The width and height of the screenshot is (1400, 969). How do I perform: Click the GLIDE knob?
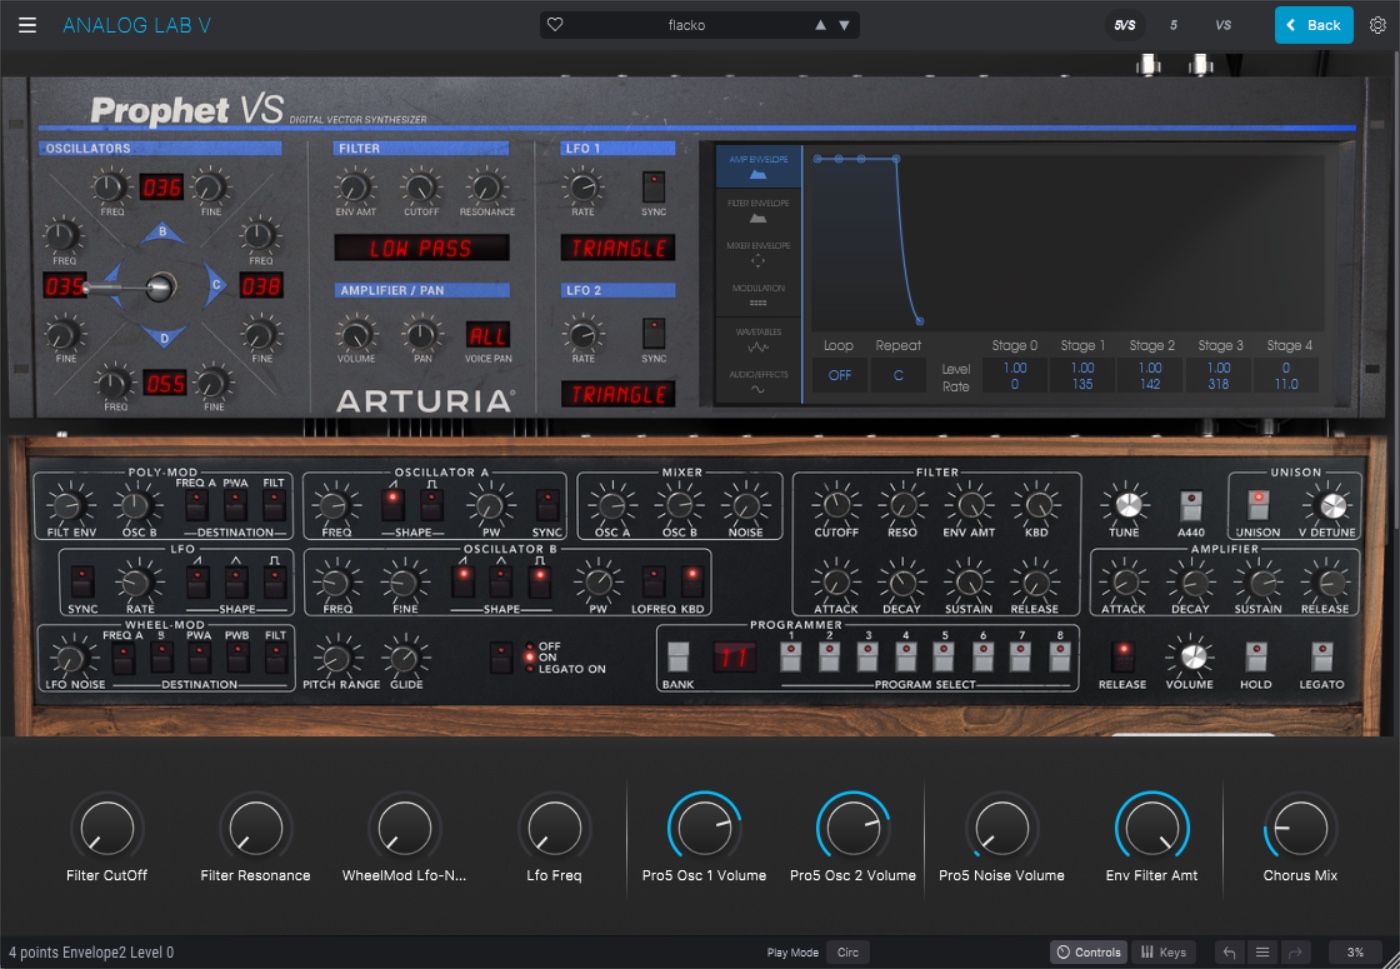(x=404, y=658)
